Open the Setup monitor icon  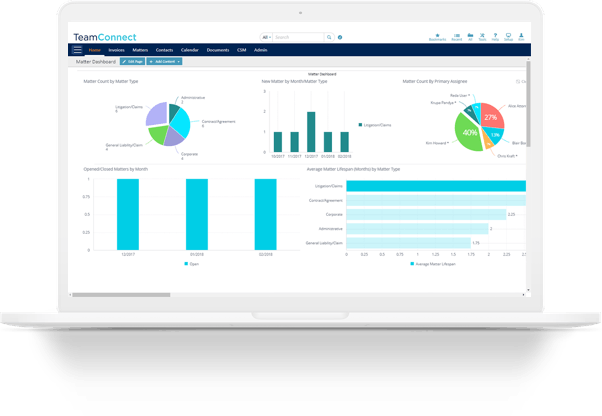(508, 37)
